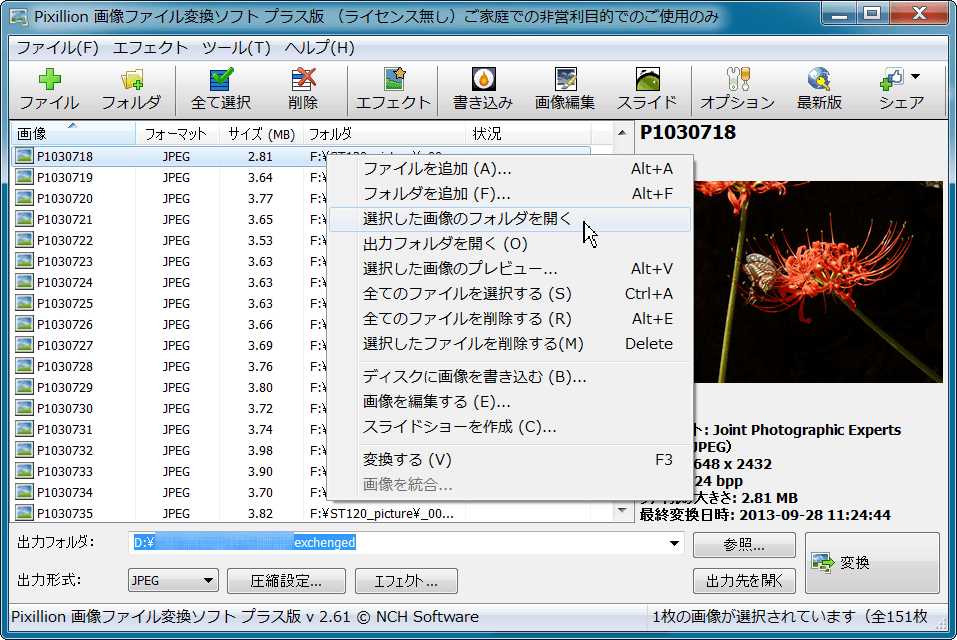Screen dimensions: 957x640
Task: Open the エフェクト menu in the menu bar
Action: (x=150, y=48)
